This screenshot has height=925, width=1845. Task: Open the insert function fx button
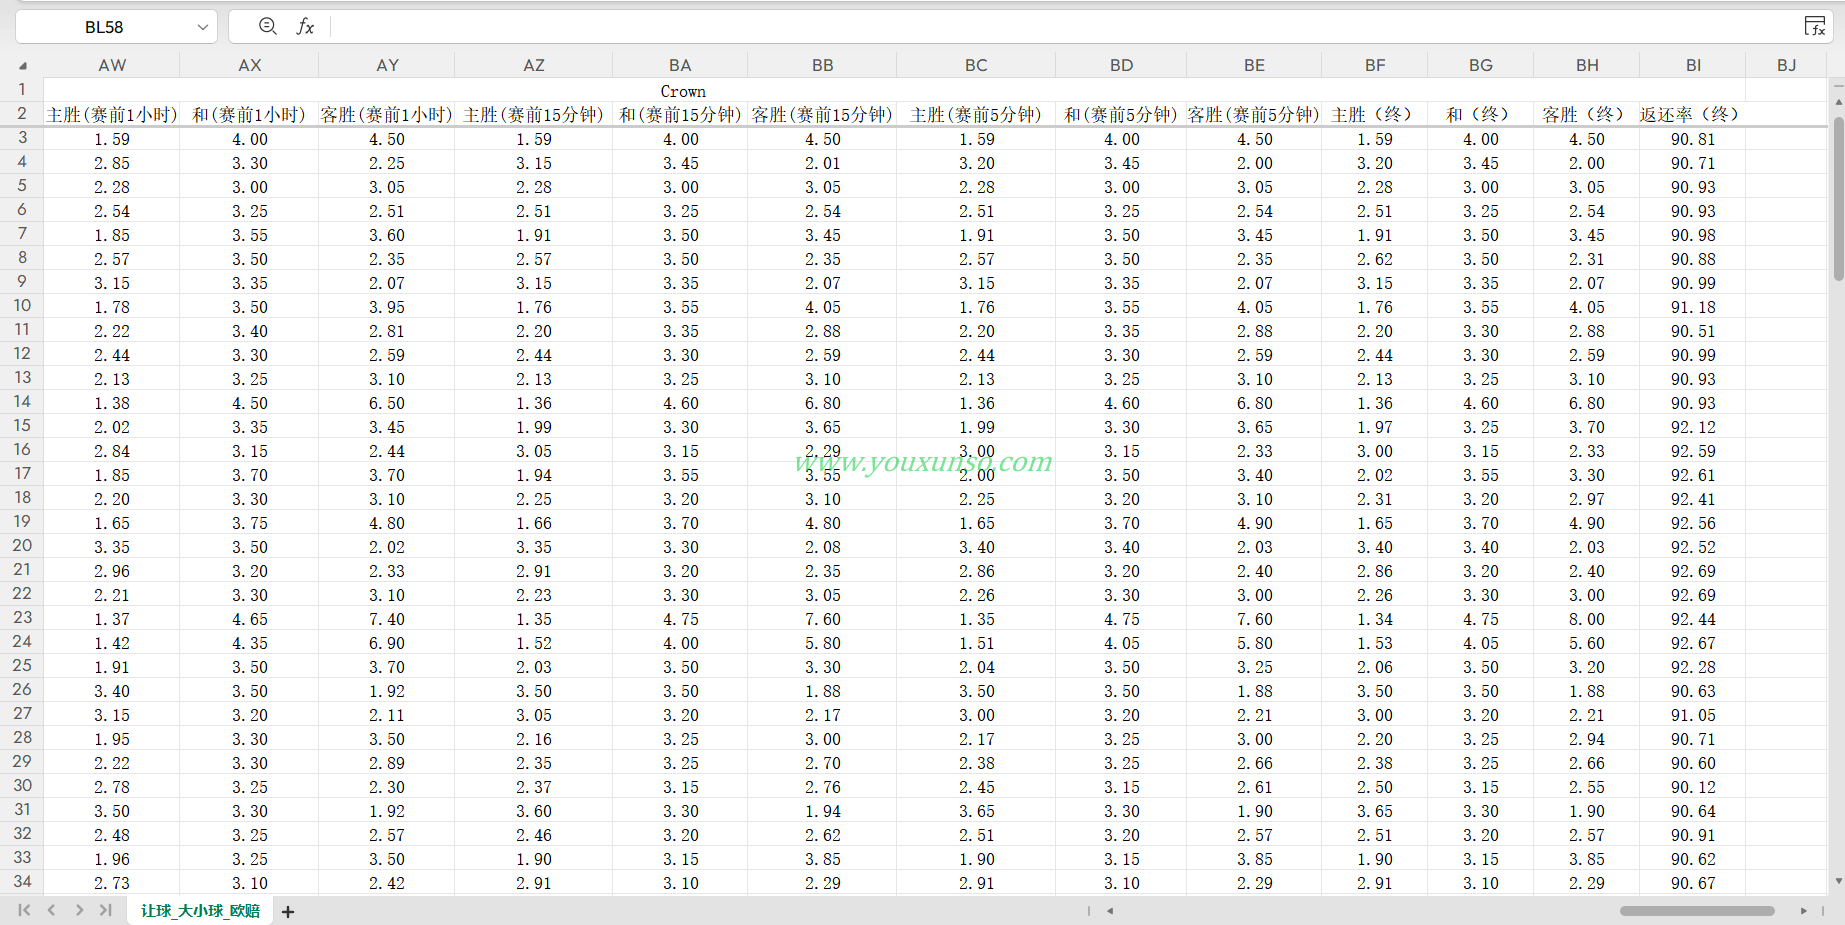tap(305, 27)
